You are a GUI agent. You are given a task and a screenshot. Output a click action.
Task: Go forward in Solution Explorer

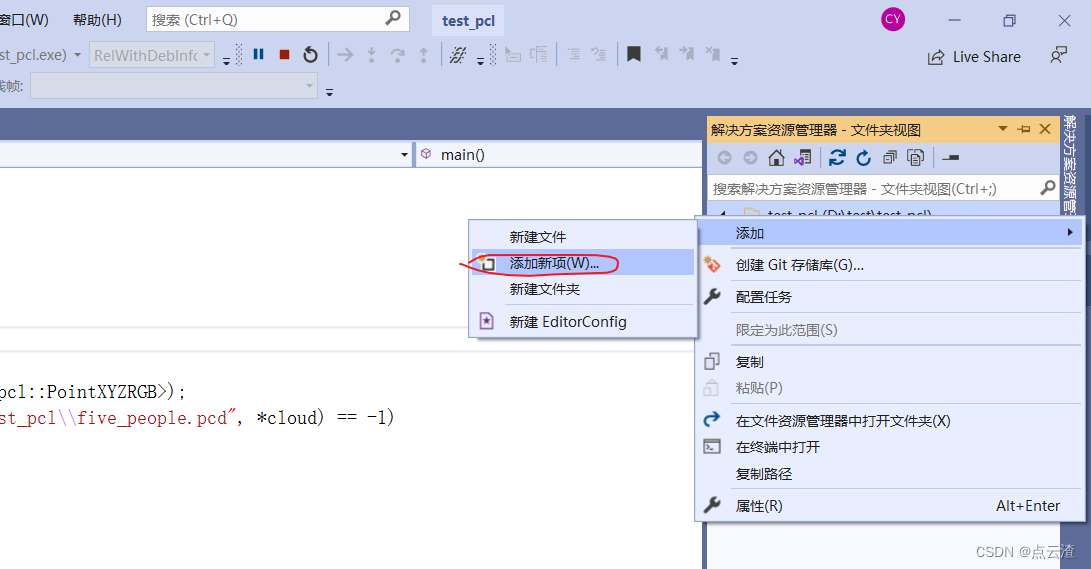(x=750, y=158)
